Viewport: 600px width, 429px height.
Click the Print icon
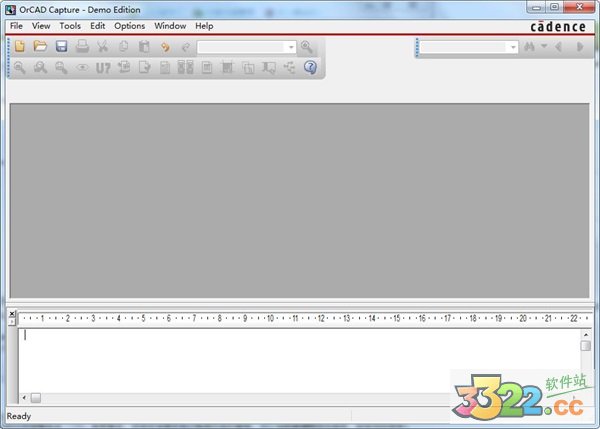point(83,47)
